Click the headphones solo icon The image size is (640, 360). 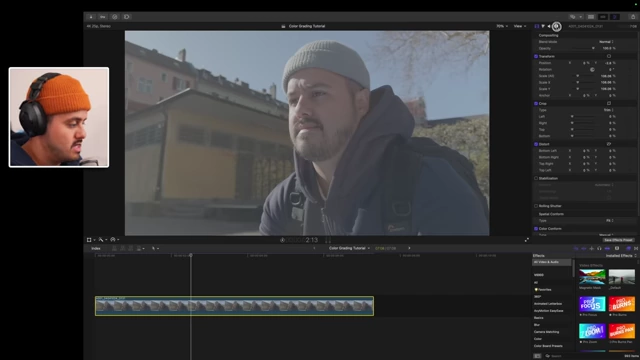599,248
